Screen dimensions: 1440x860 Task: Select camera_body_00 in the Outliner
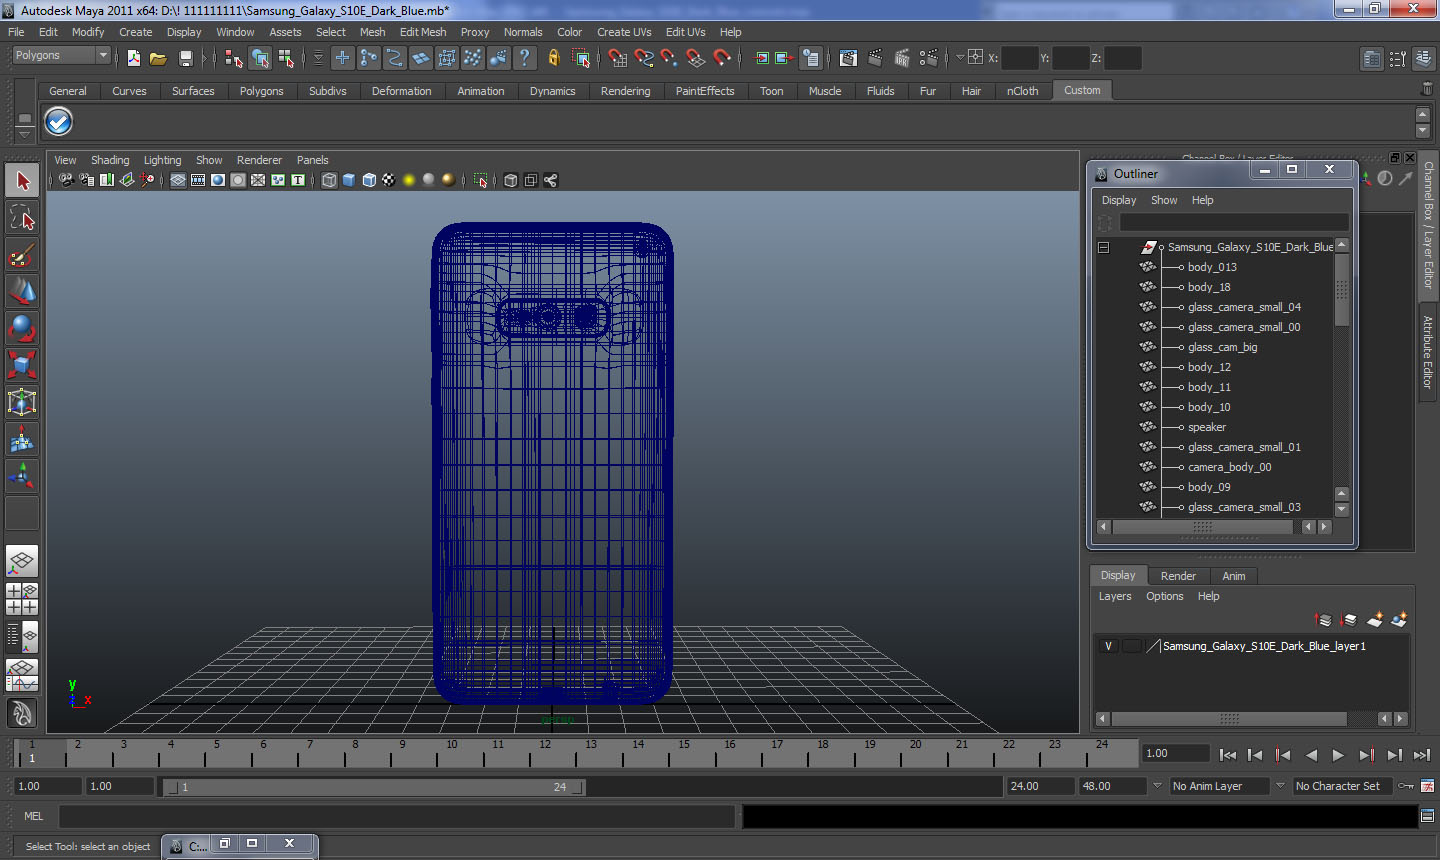[1229, 467]
